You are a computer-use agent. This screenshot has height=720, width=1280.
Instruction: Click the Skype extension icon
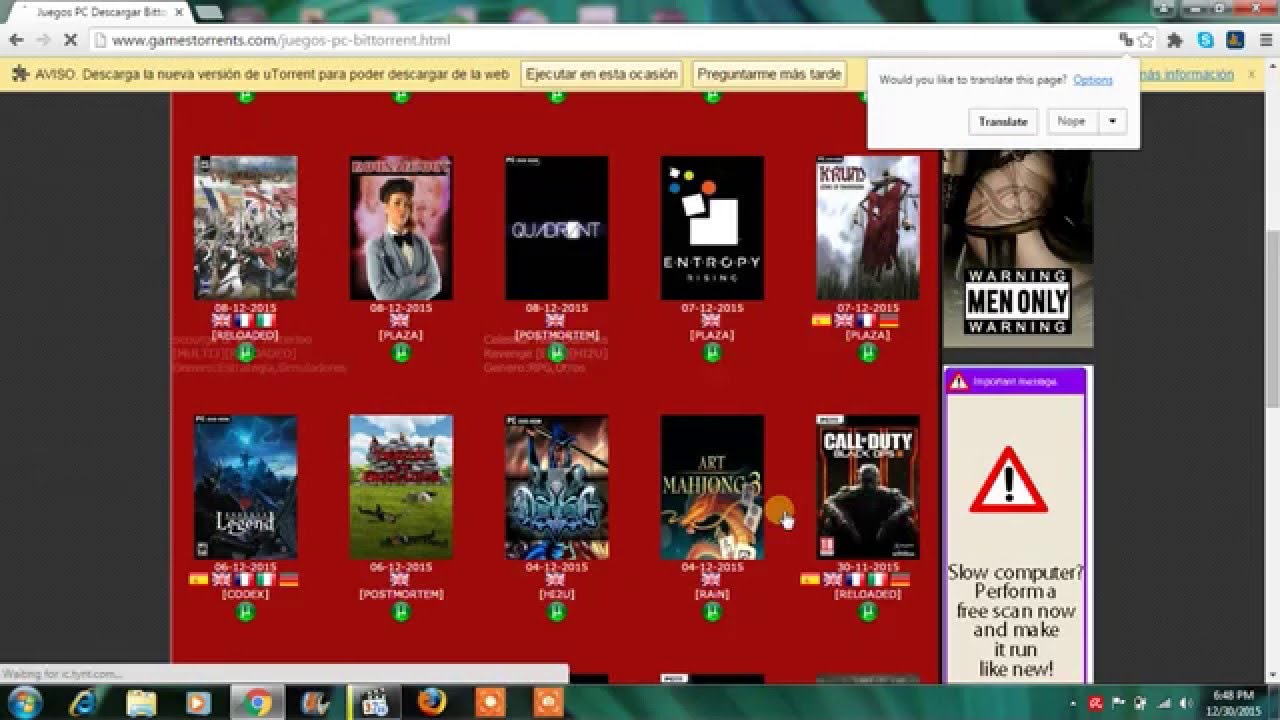(1205, 40)
